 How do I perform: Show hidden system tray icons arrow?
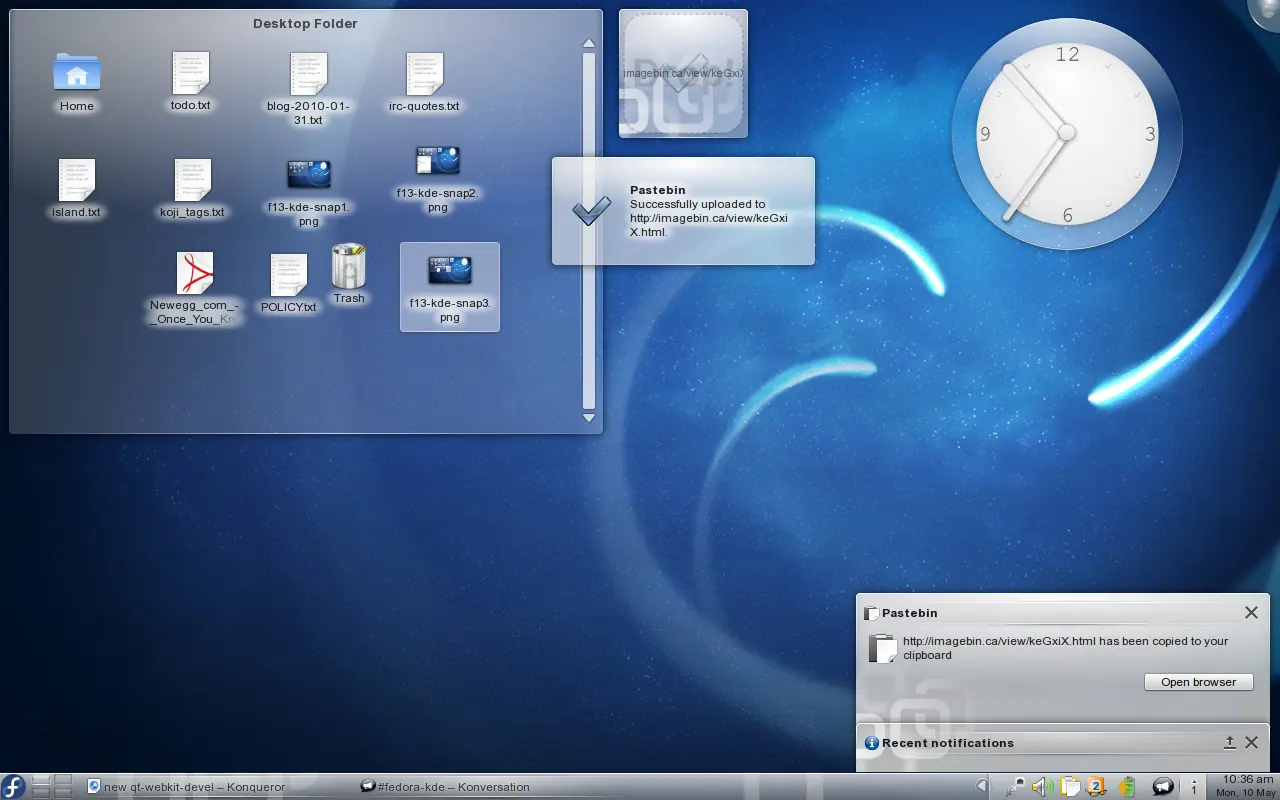982,786
